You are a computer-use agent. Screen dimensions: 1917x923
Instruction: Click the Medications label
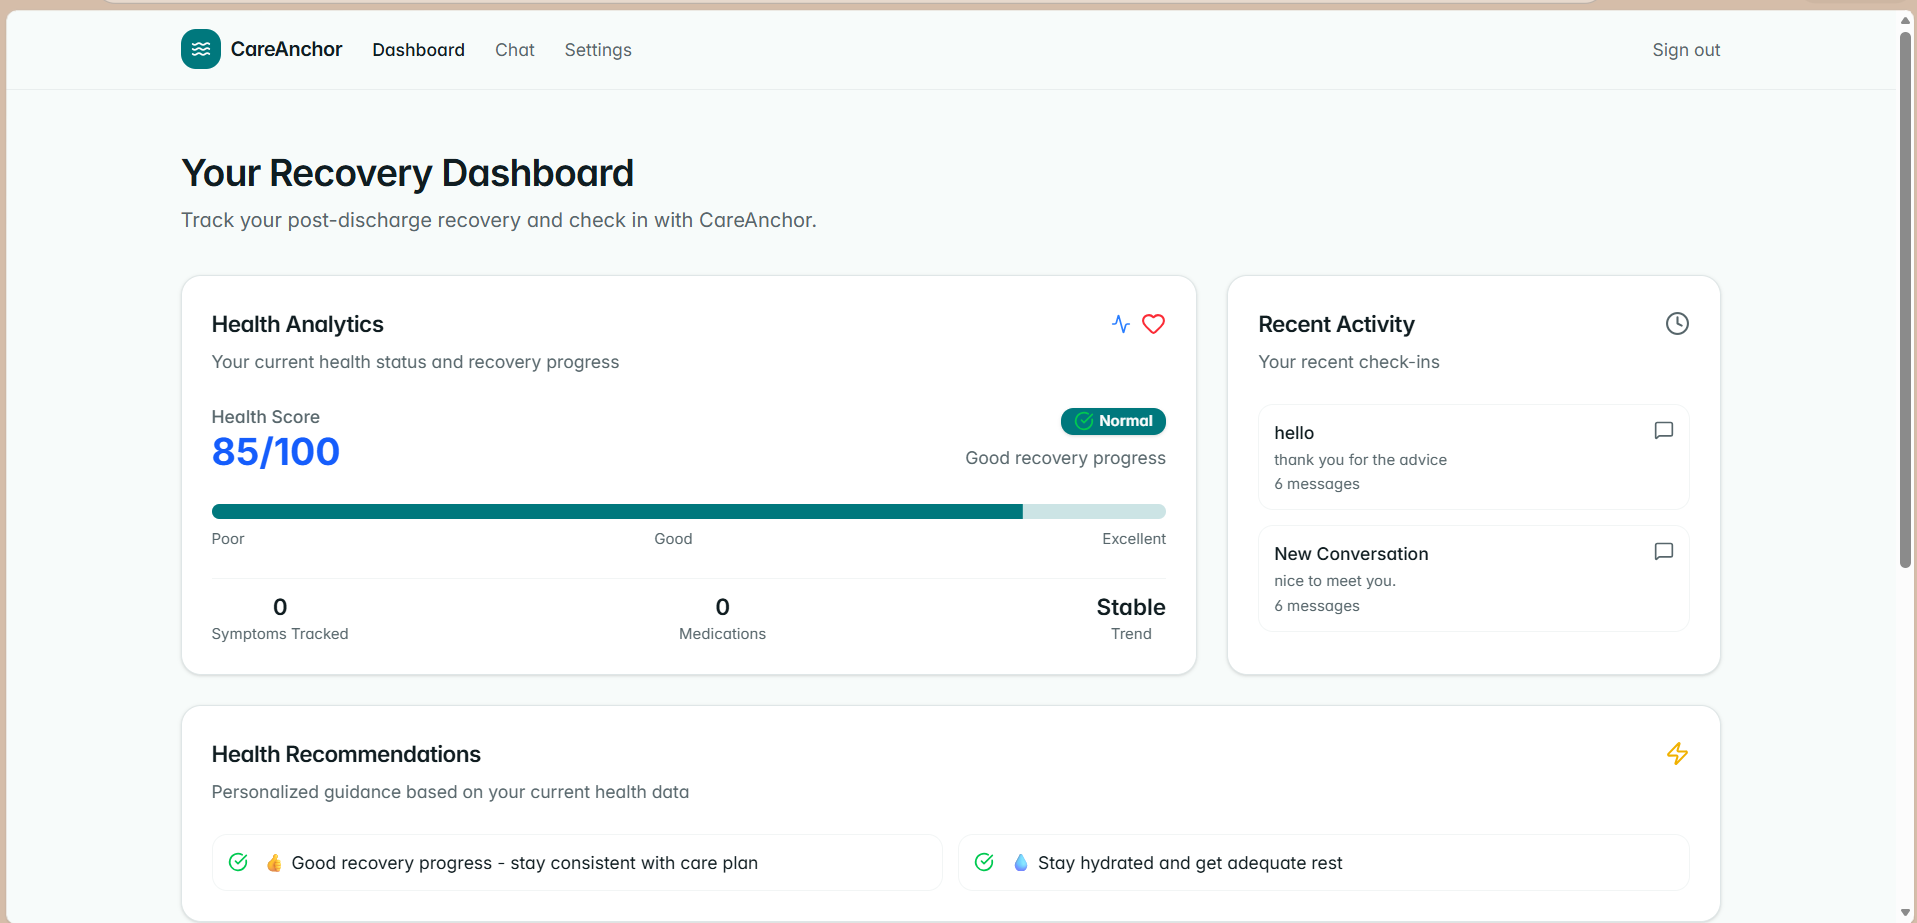pos(722,634)
